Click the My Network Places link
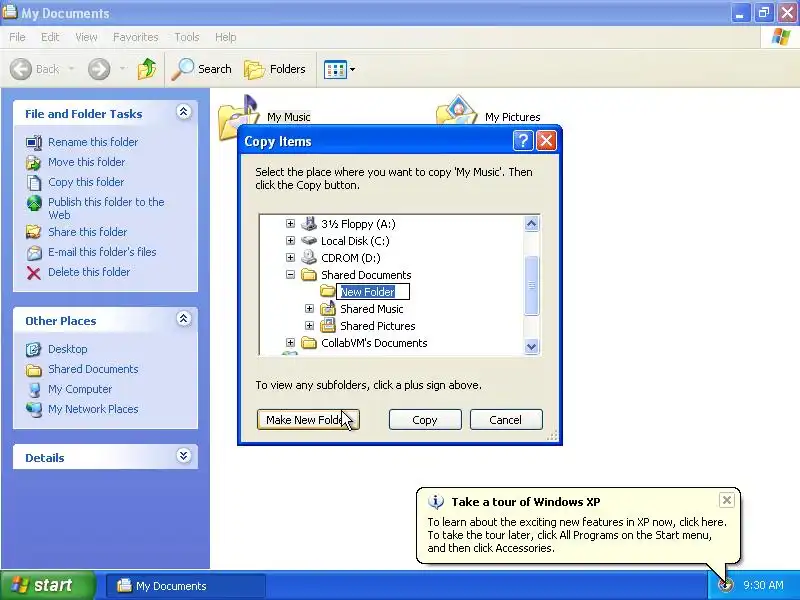The height and width of the screenshot is (600, 800). click(93, 409)
